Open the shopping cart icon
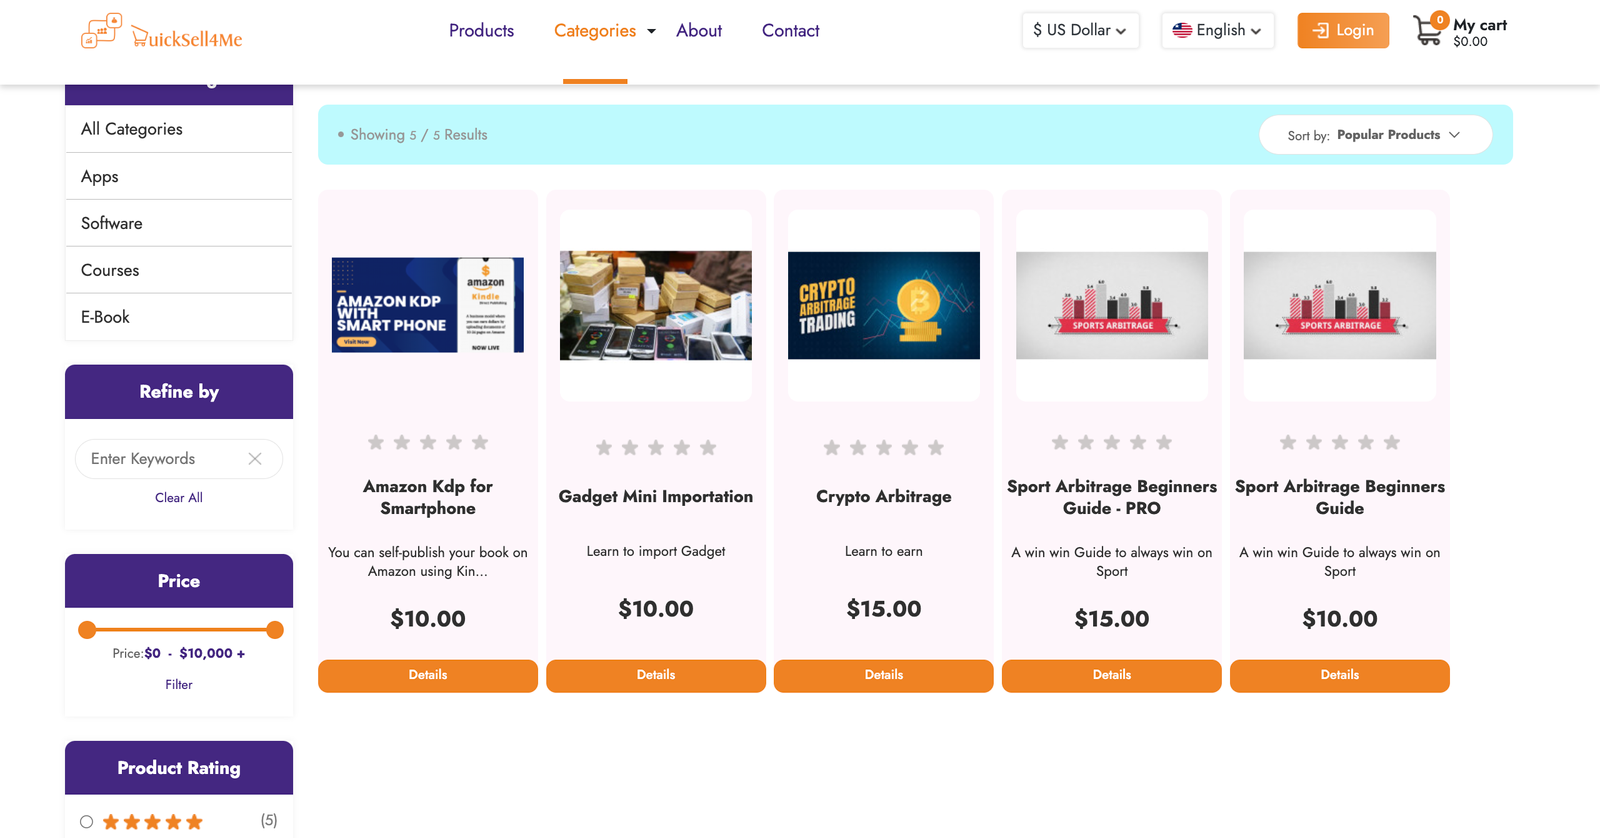 [x=1428, y=32]
